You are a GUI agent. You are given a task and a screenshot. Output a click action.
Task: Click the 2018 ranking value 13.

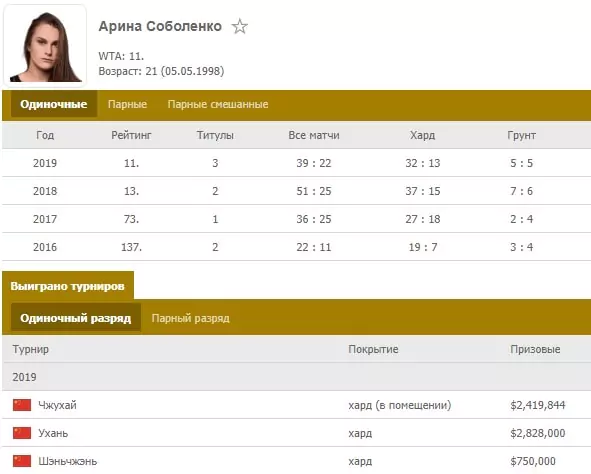coord(131,191)
